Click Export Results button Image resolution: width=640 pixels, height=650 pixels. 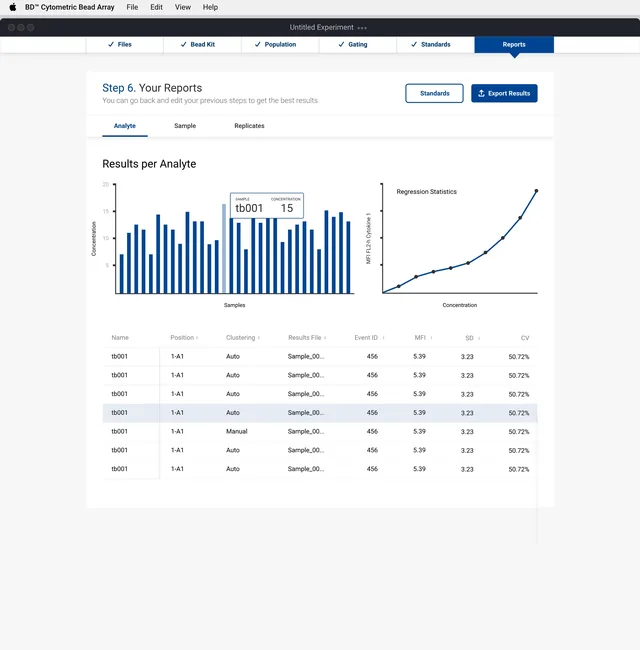pos(504,93)
